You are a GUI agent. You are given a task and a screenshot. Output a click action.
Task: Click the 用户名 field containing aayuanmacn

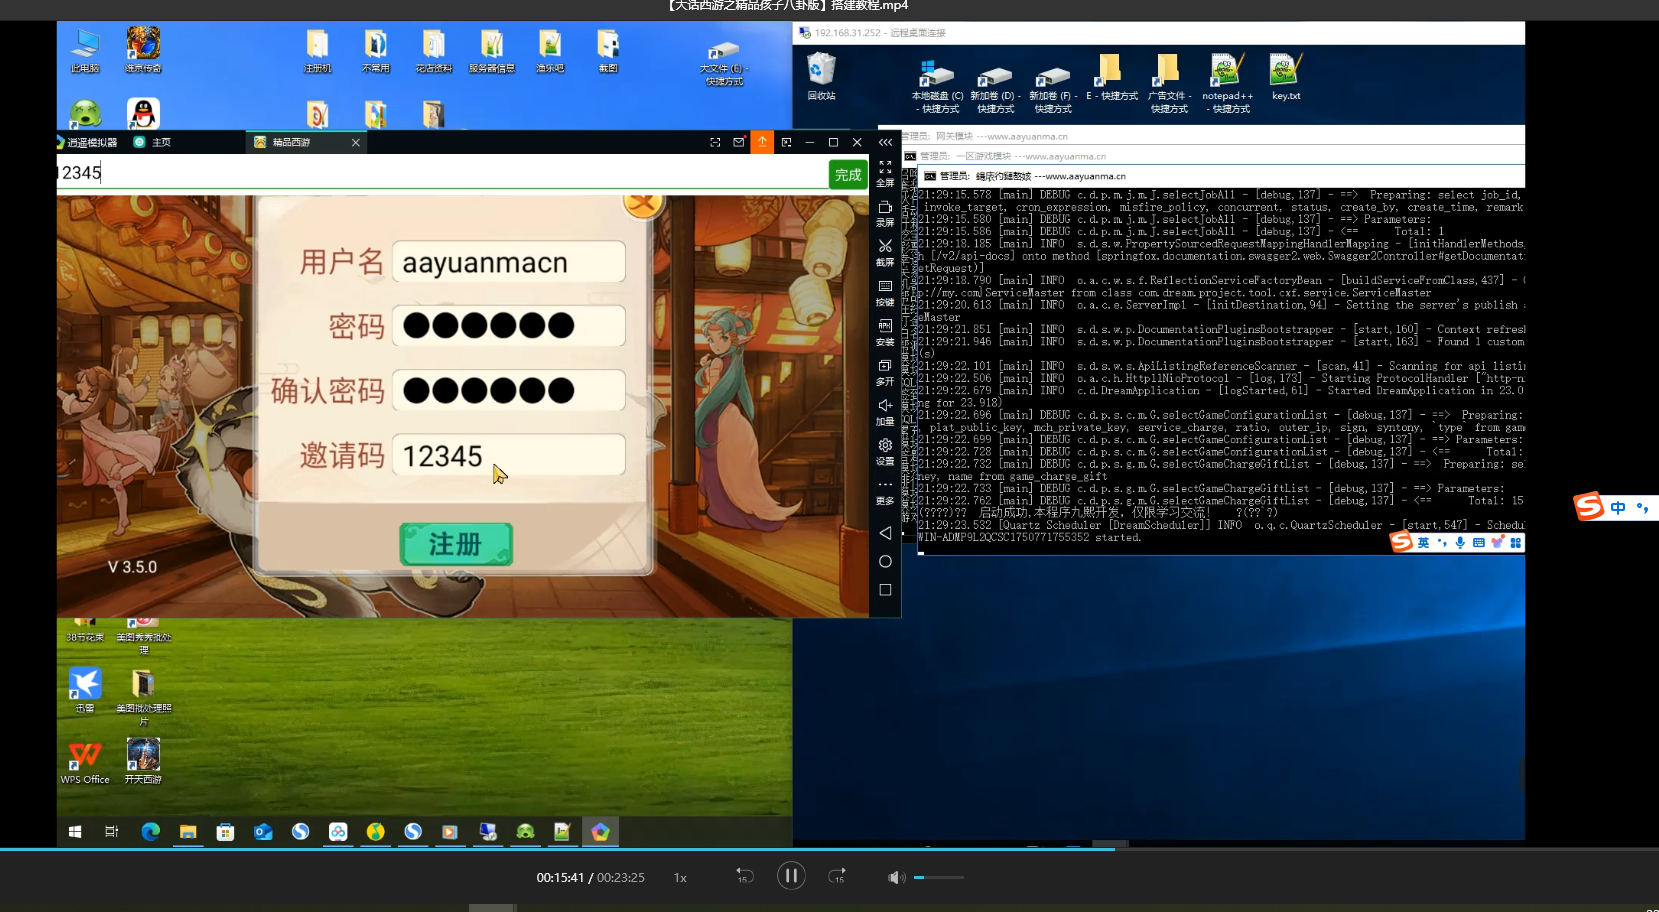(x=509, y=263)
